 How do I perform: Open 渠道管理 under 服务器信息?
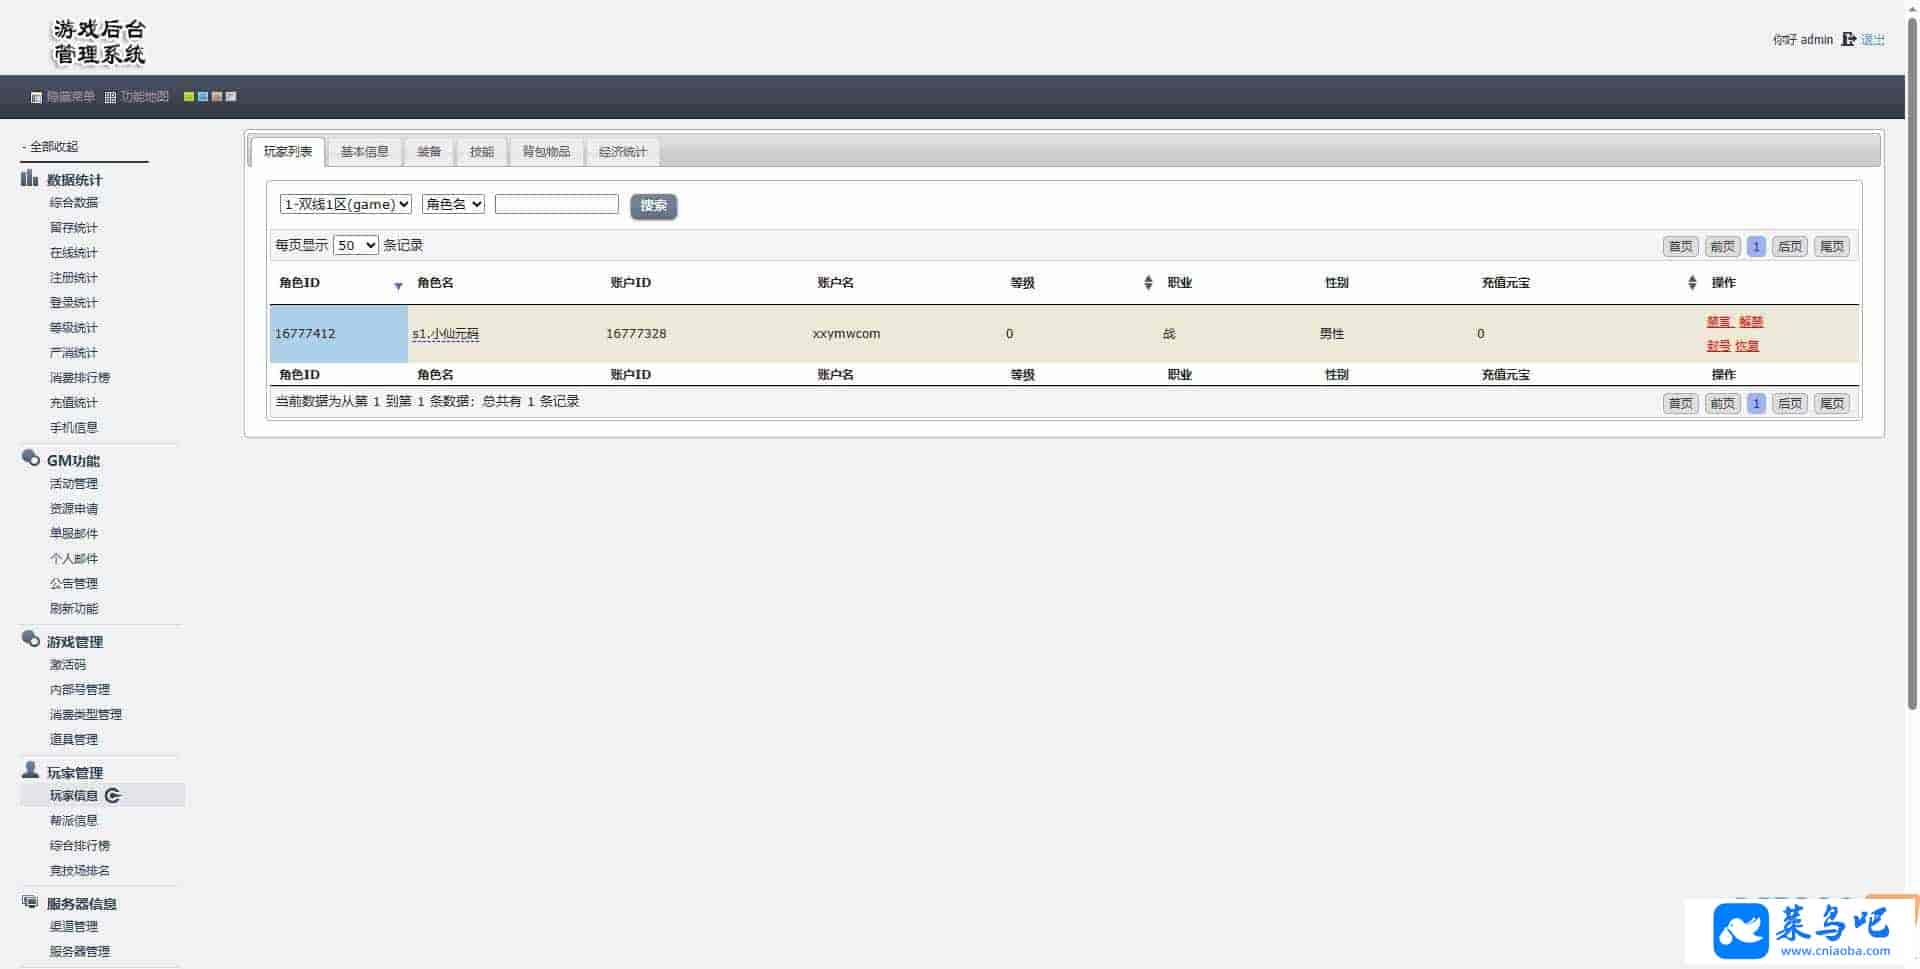coord(74,927)
